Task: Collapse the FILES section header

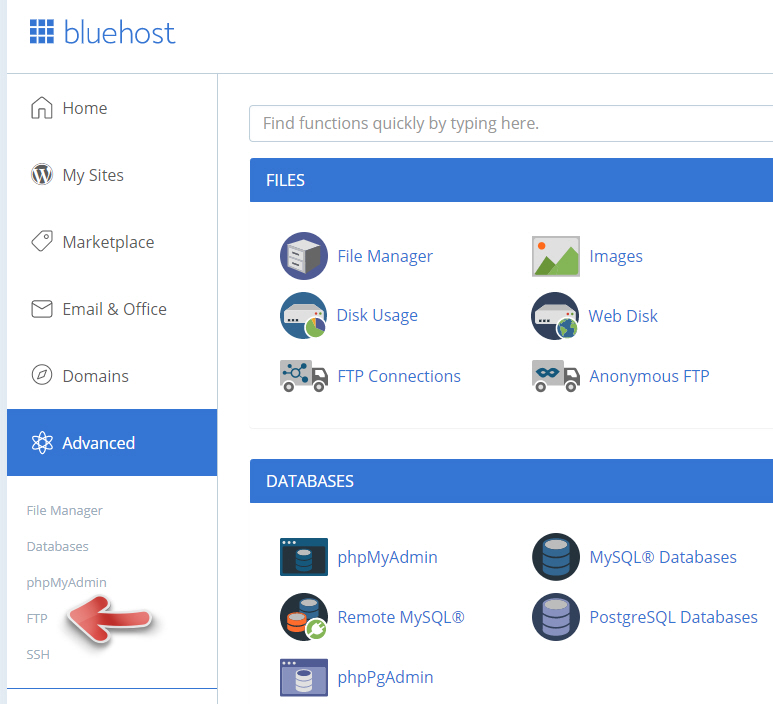Action: click(511, 180)
